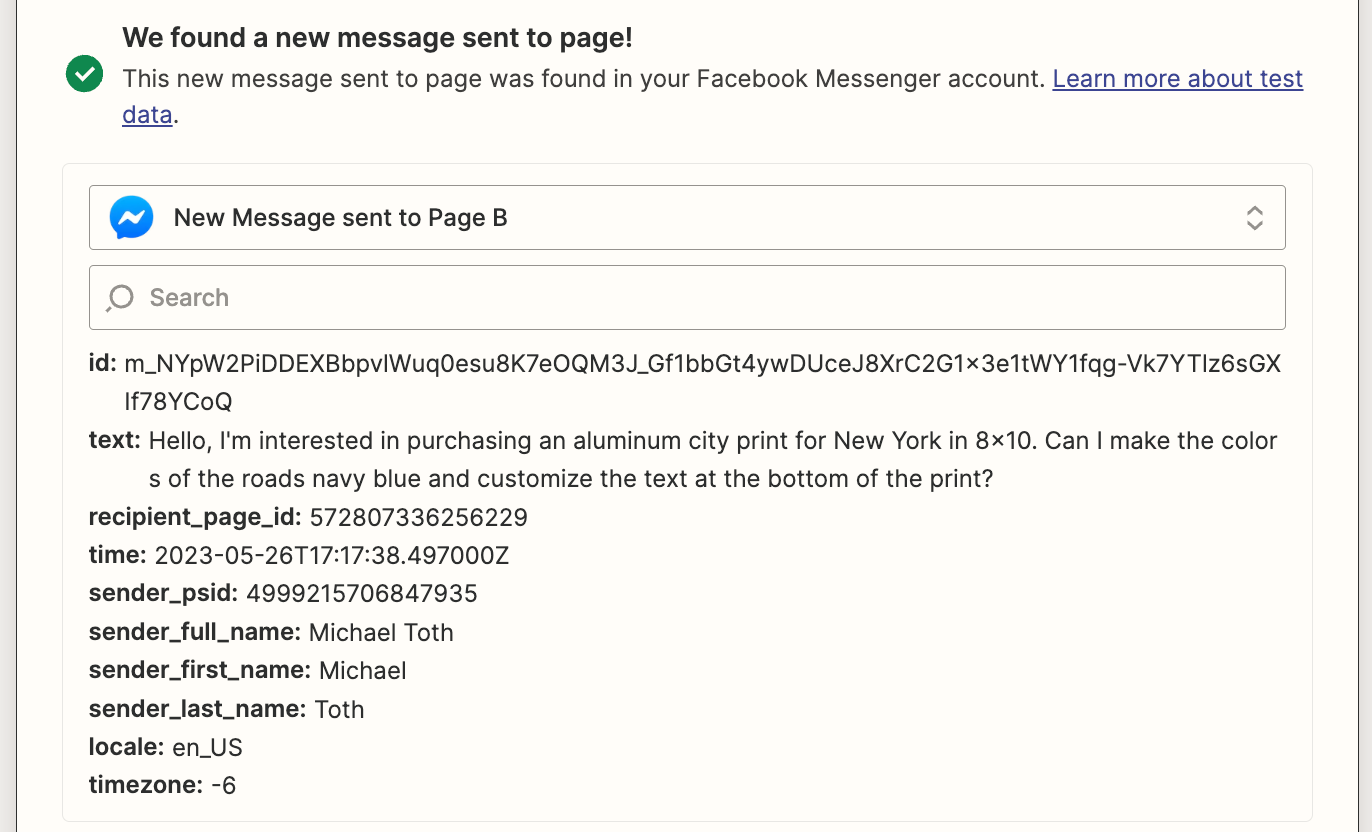This screenshot has height=832, width=1372.
Task: Focus the Search input field
Action: click(x=700, y=297)
